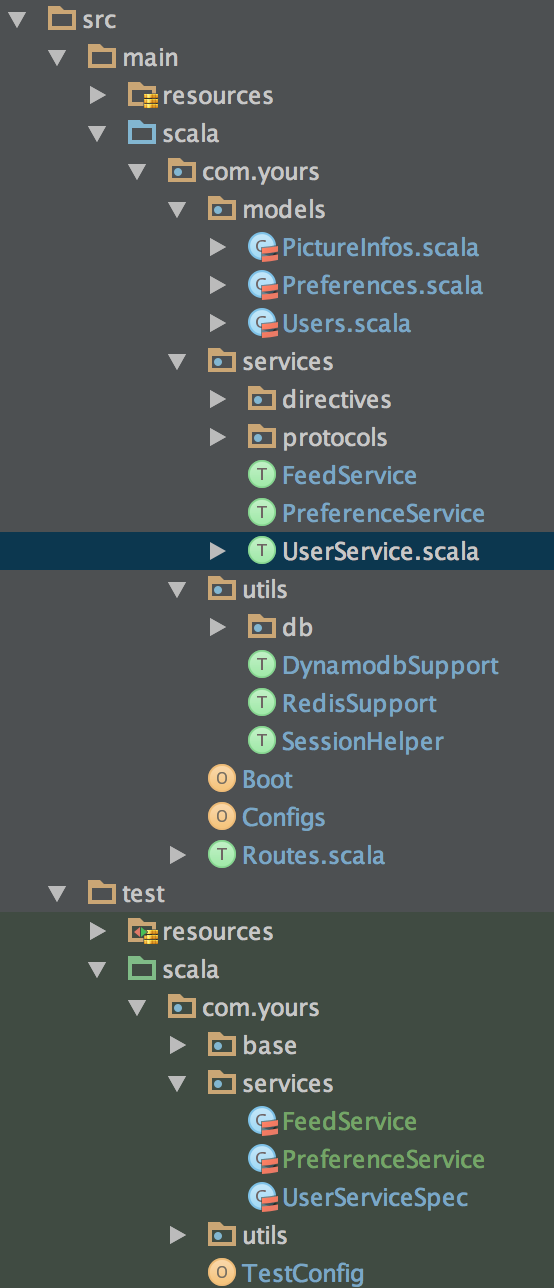Click the green test scala folder icon
The height and width of the screenshot is (1288, 554).
point(142,969)
